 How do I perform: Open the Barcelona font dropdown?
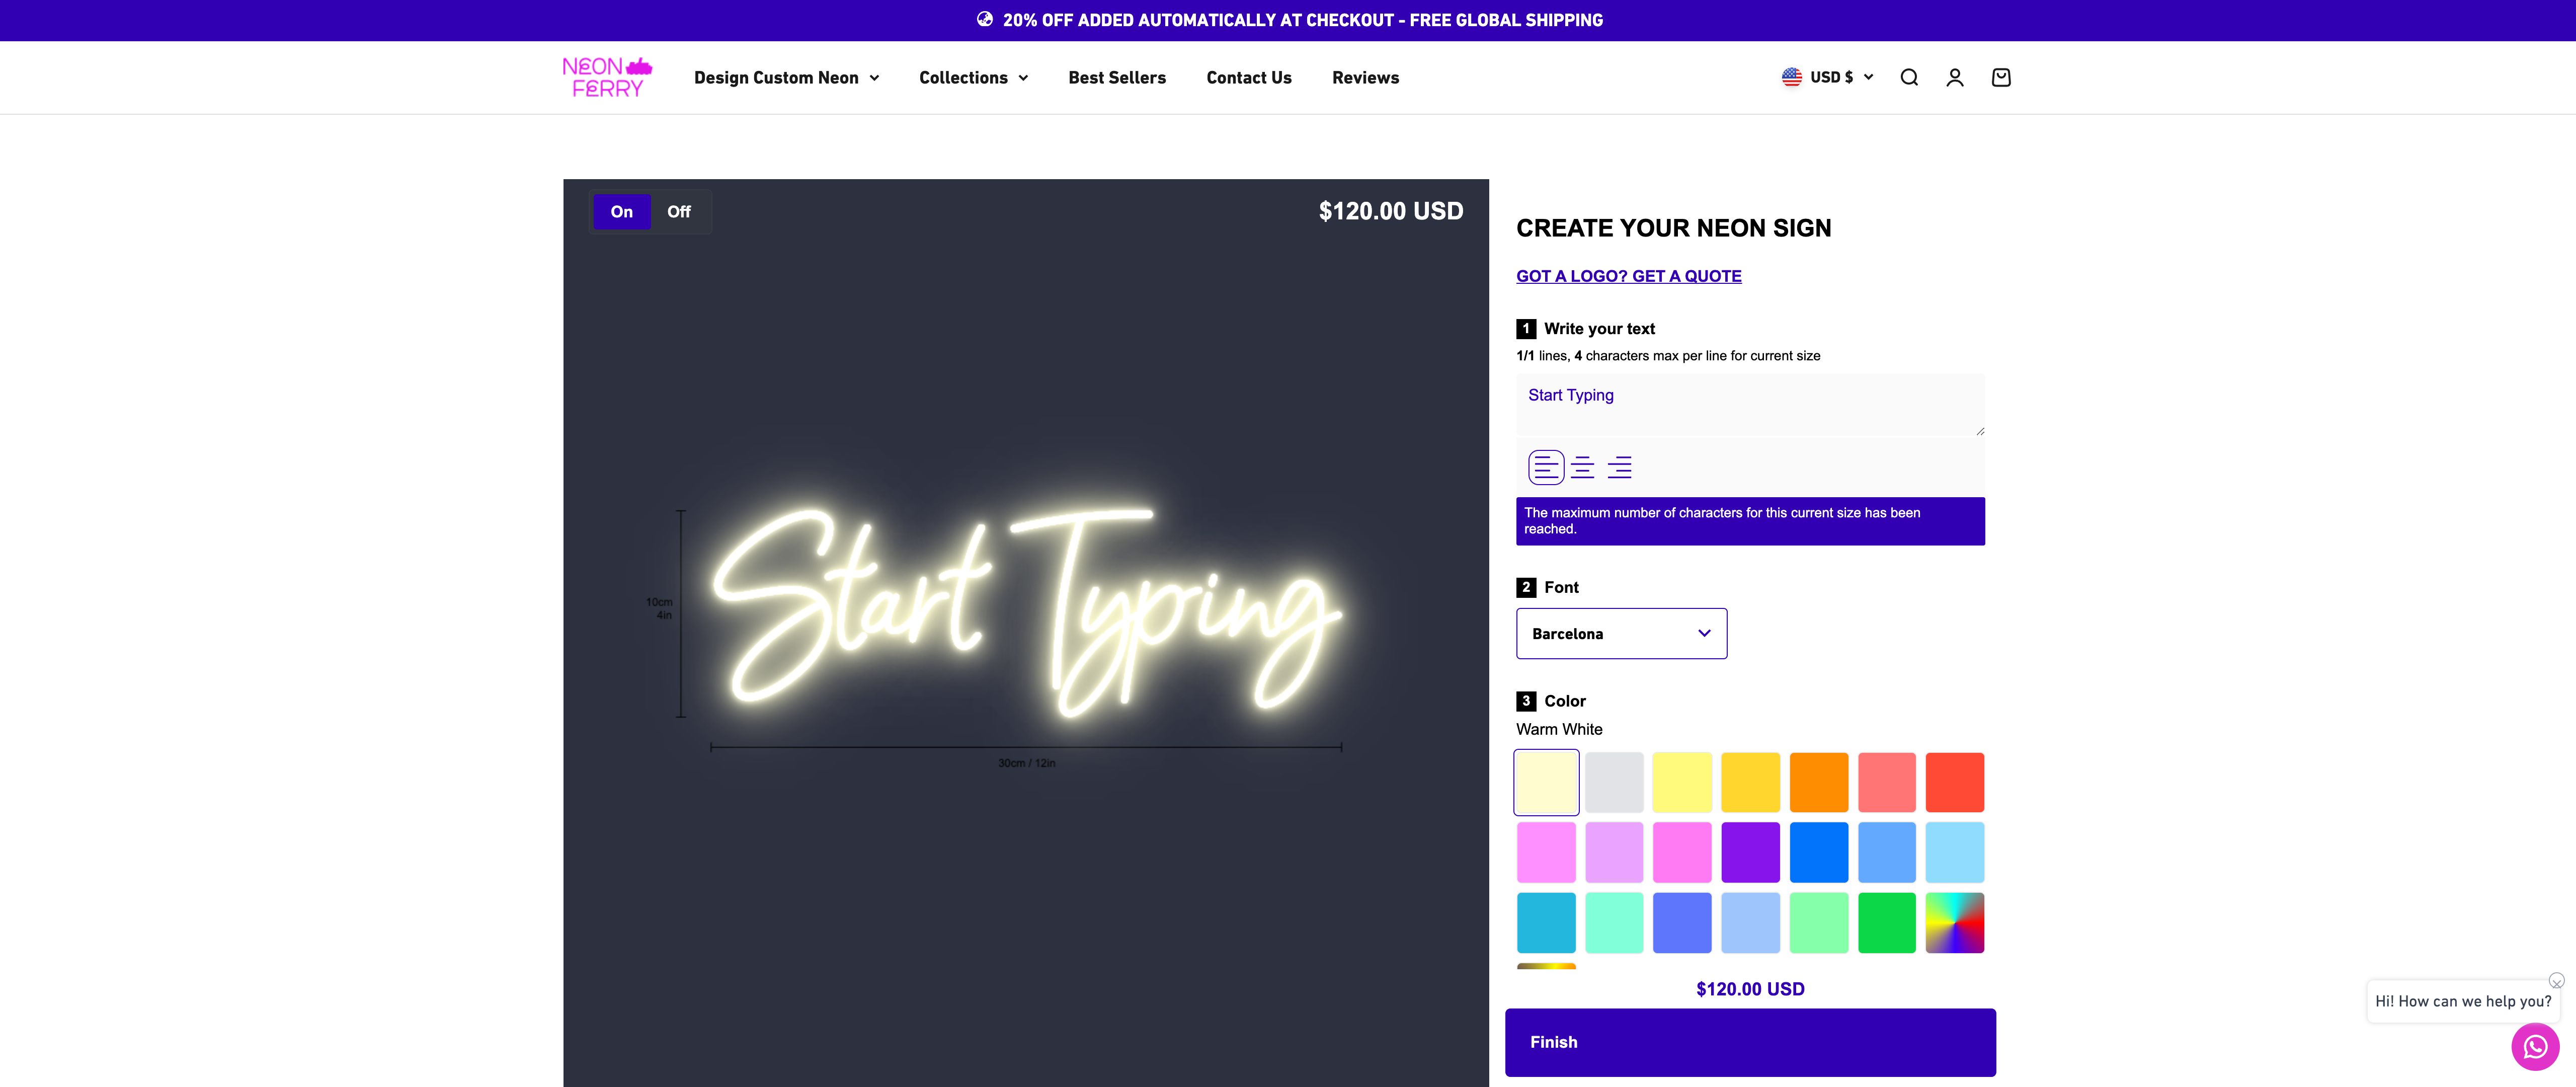click(x=1620, y=633)
